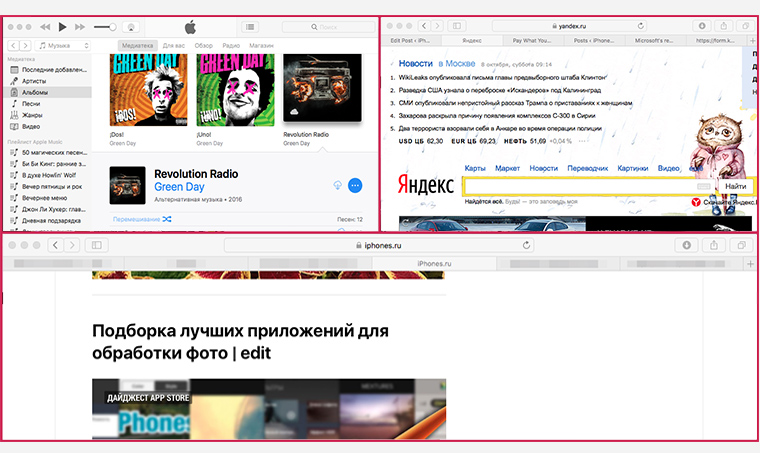Open Яндекс Картинки link
The image size is (760, 453).
coord(633,168)
